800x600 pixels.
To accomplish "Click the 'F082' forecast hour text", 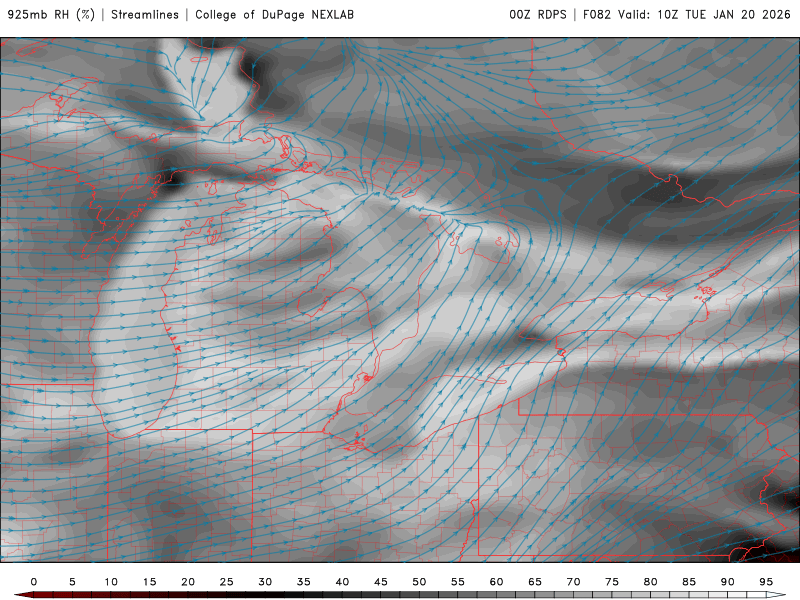I will coord(597,15).
